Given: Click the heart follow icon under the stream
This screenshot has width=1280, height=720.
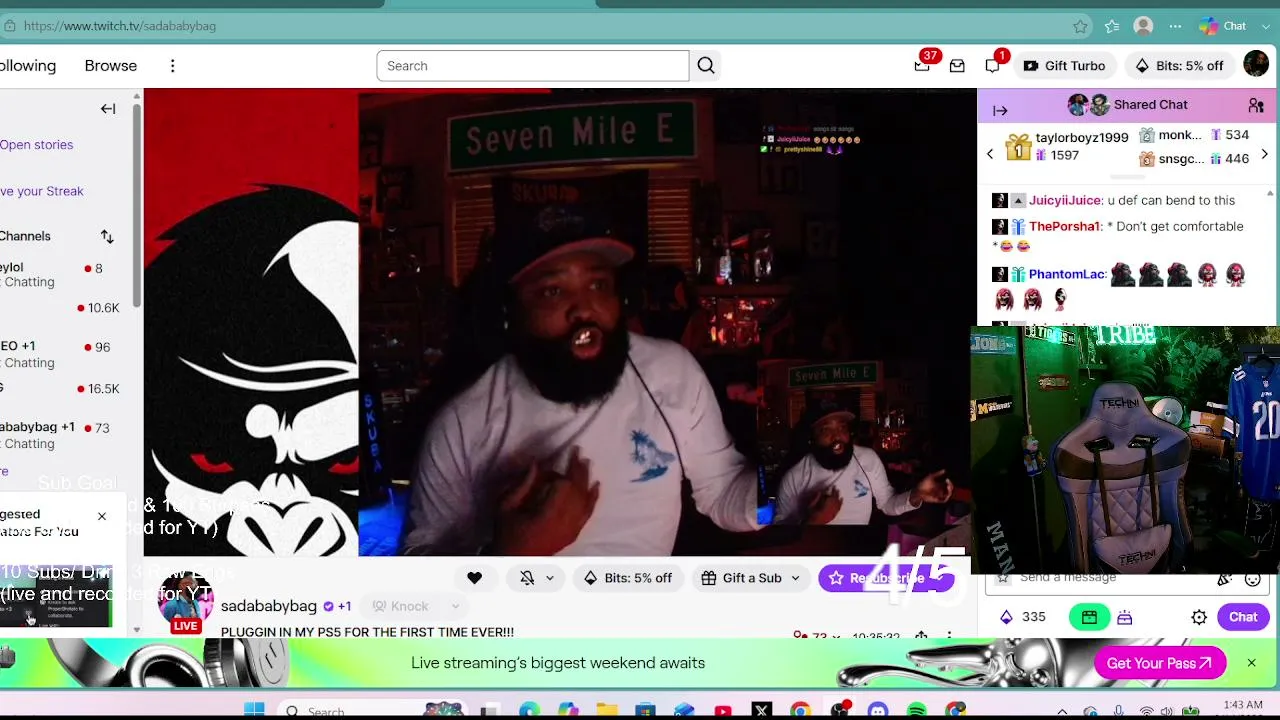Looking at the screenshot, I should [474, 578].
